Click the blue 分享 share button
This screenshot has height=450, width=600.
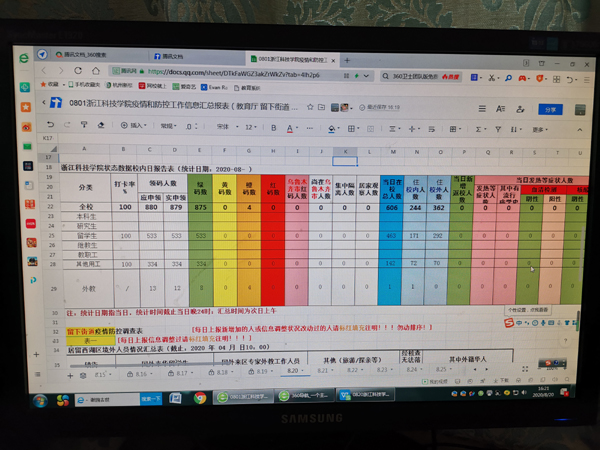548,110
